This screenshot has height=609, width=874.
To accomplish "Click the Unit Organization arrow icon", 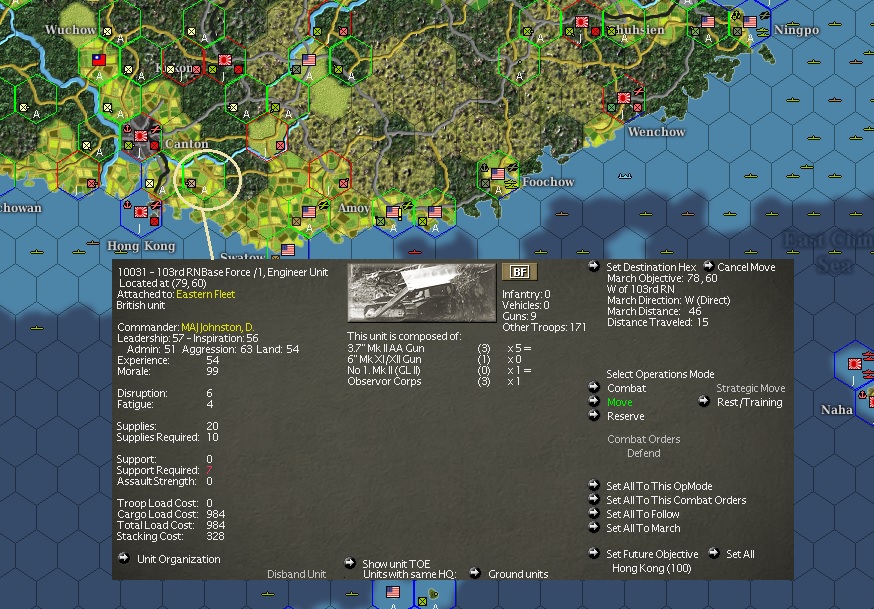I will coord(126,559).
